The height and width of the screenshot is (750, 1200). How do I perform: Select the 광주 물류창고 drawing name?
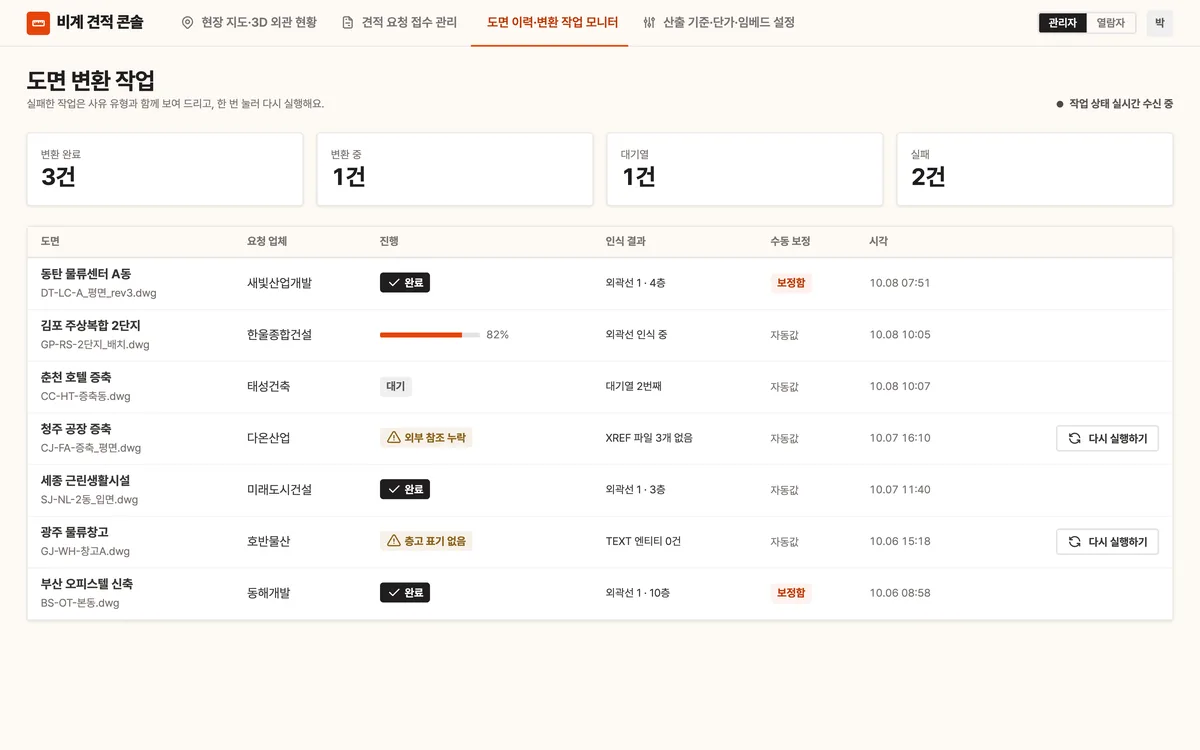click(74, 532)
